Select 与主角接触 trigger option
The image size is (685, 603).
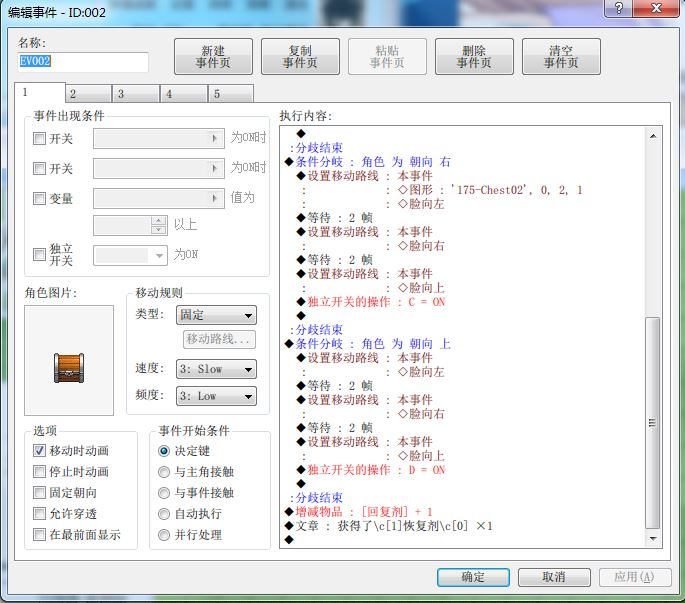click(164, 472)
